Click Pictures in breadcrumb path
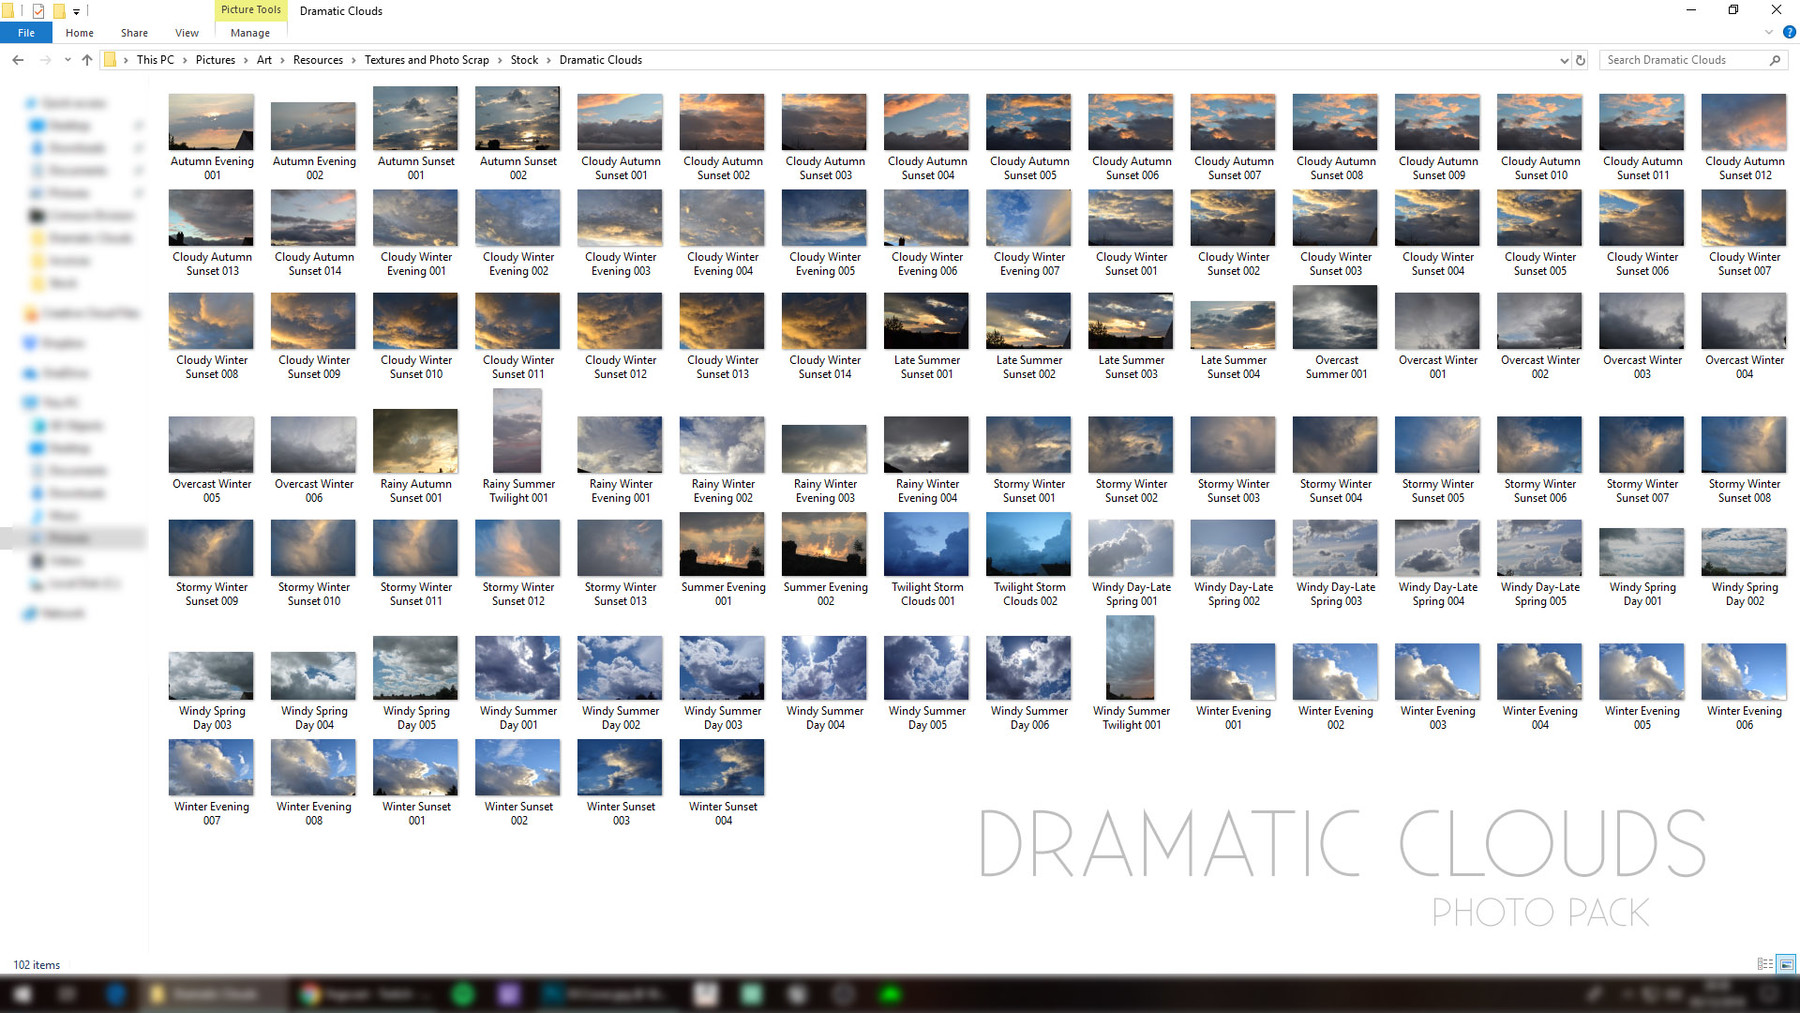1800x1013 pixels. [x=215, y=60]
